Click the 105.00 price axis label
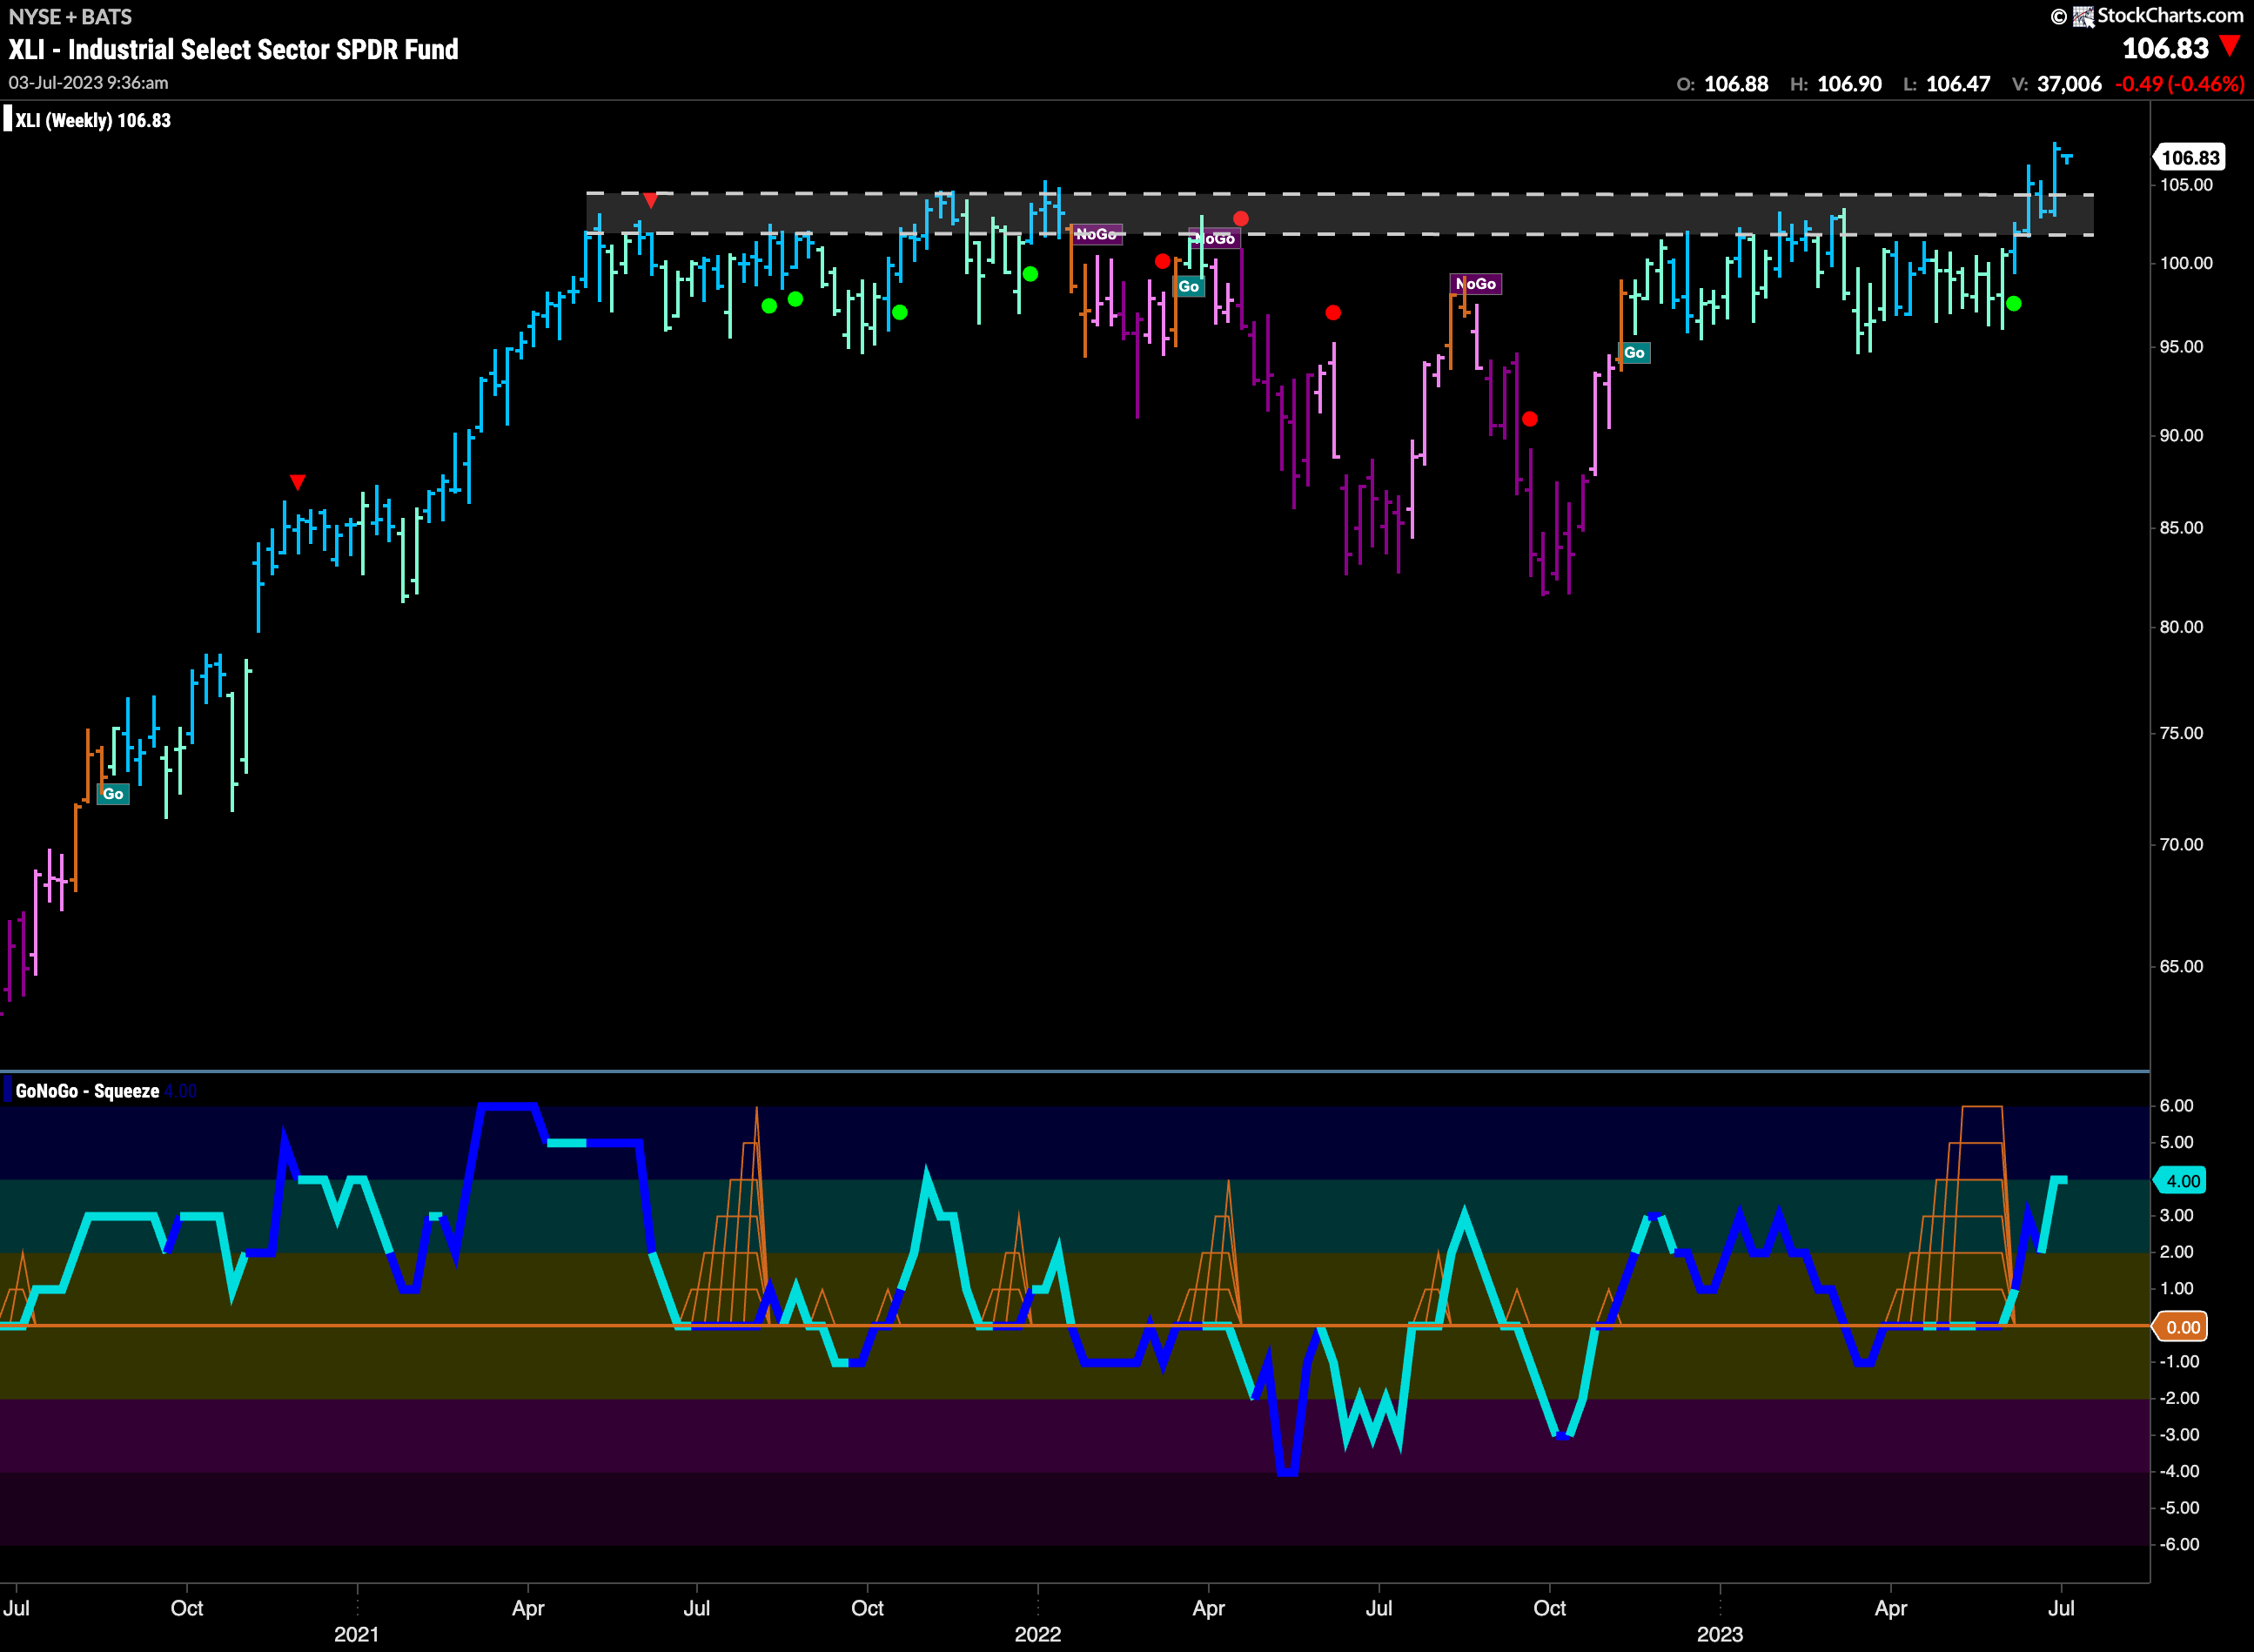This screenshot has width=2254, height=1652. [x=2186, y=185]
